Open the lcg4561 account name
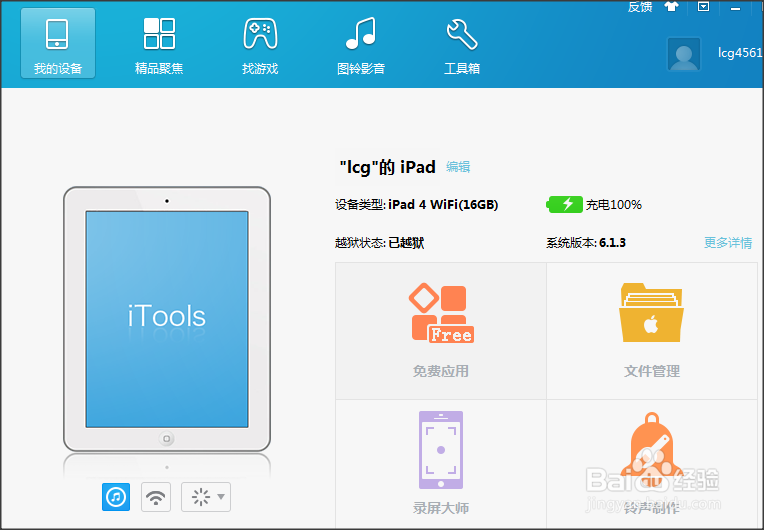The image size is (764, 530). (740, 53)
